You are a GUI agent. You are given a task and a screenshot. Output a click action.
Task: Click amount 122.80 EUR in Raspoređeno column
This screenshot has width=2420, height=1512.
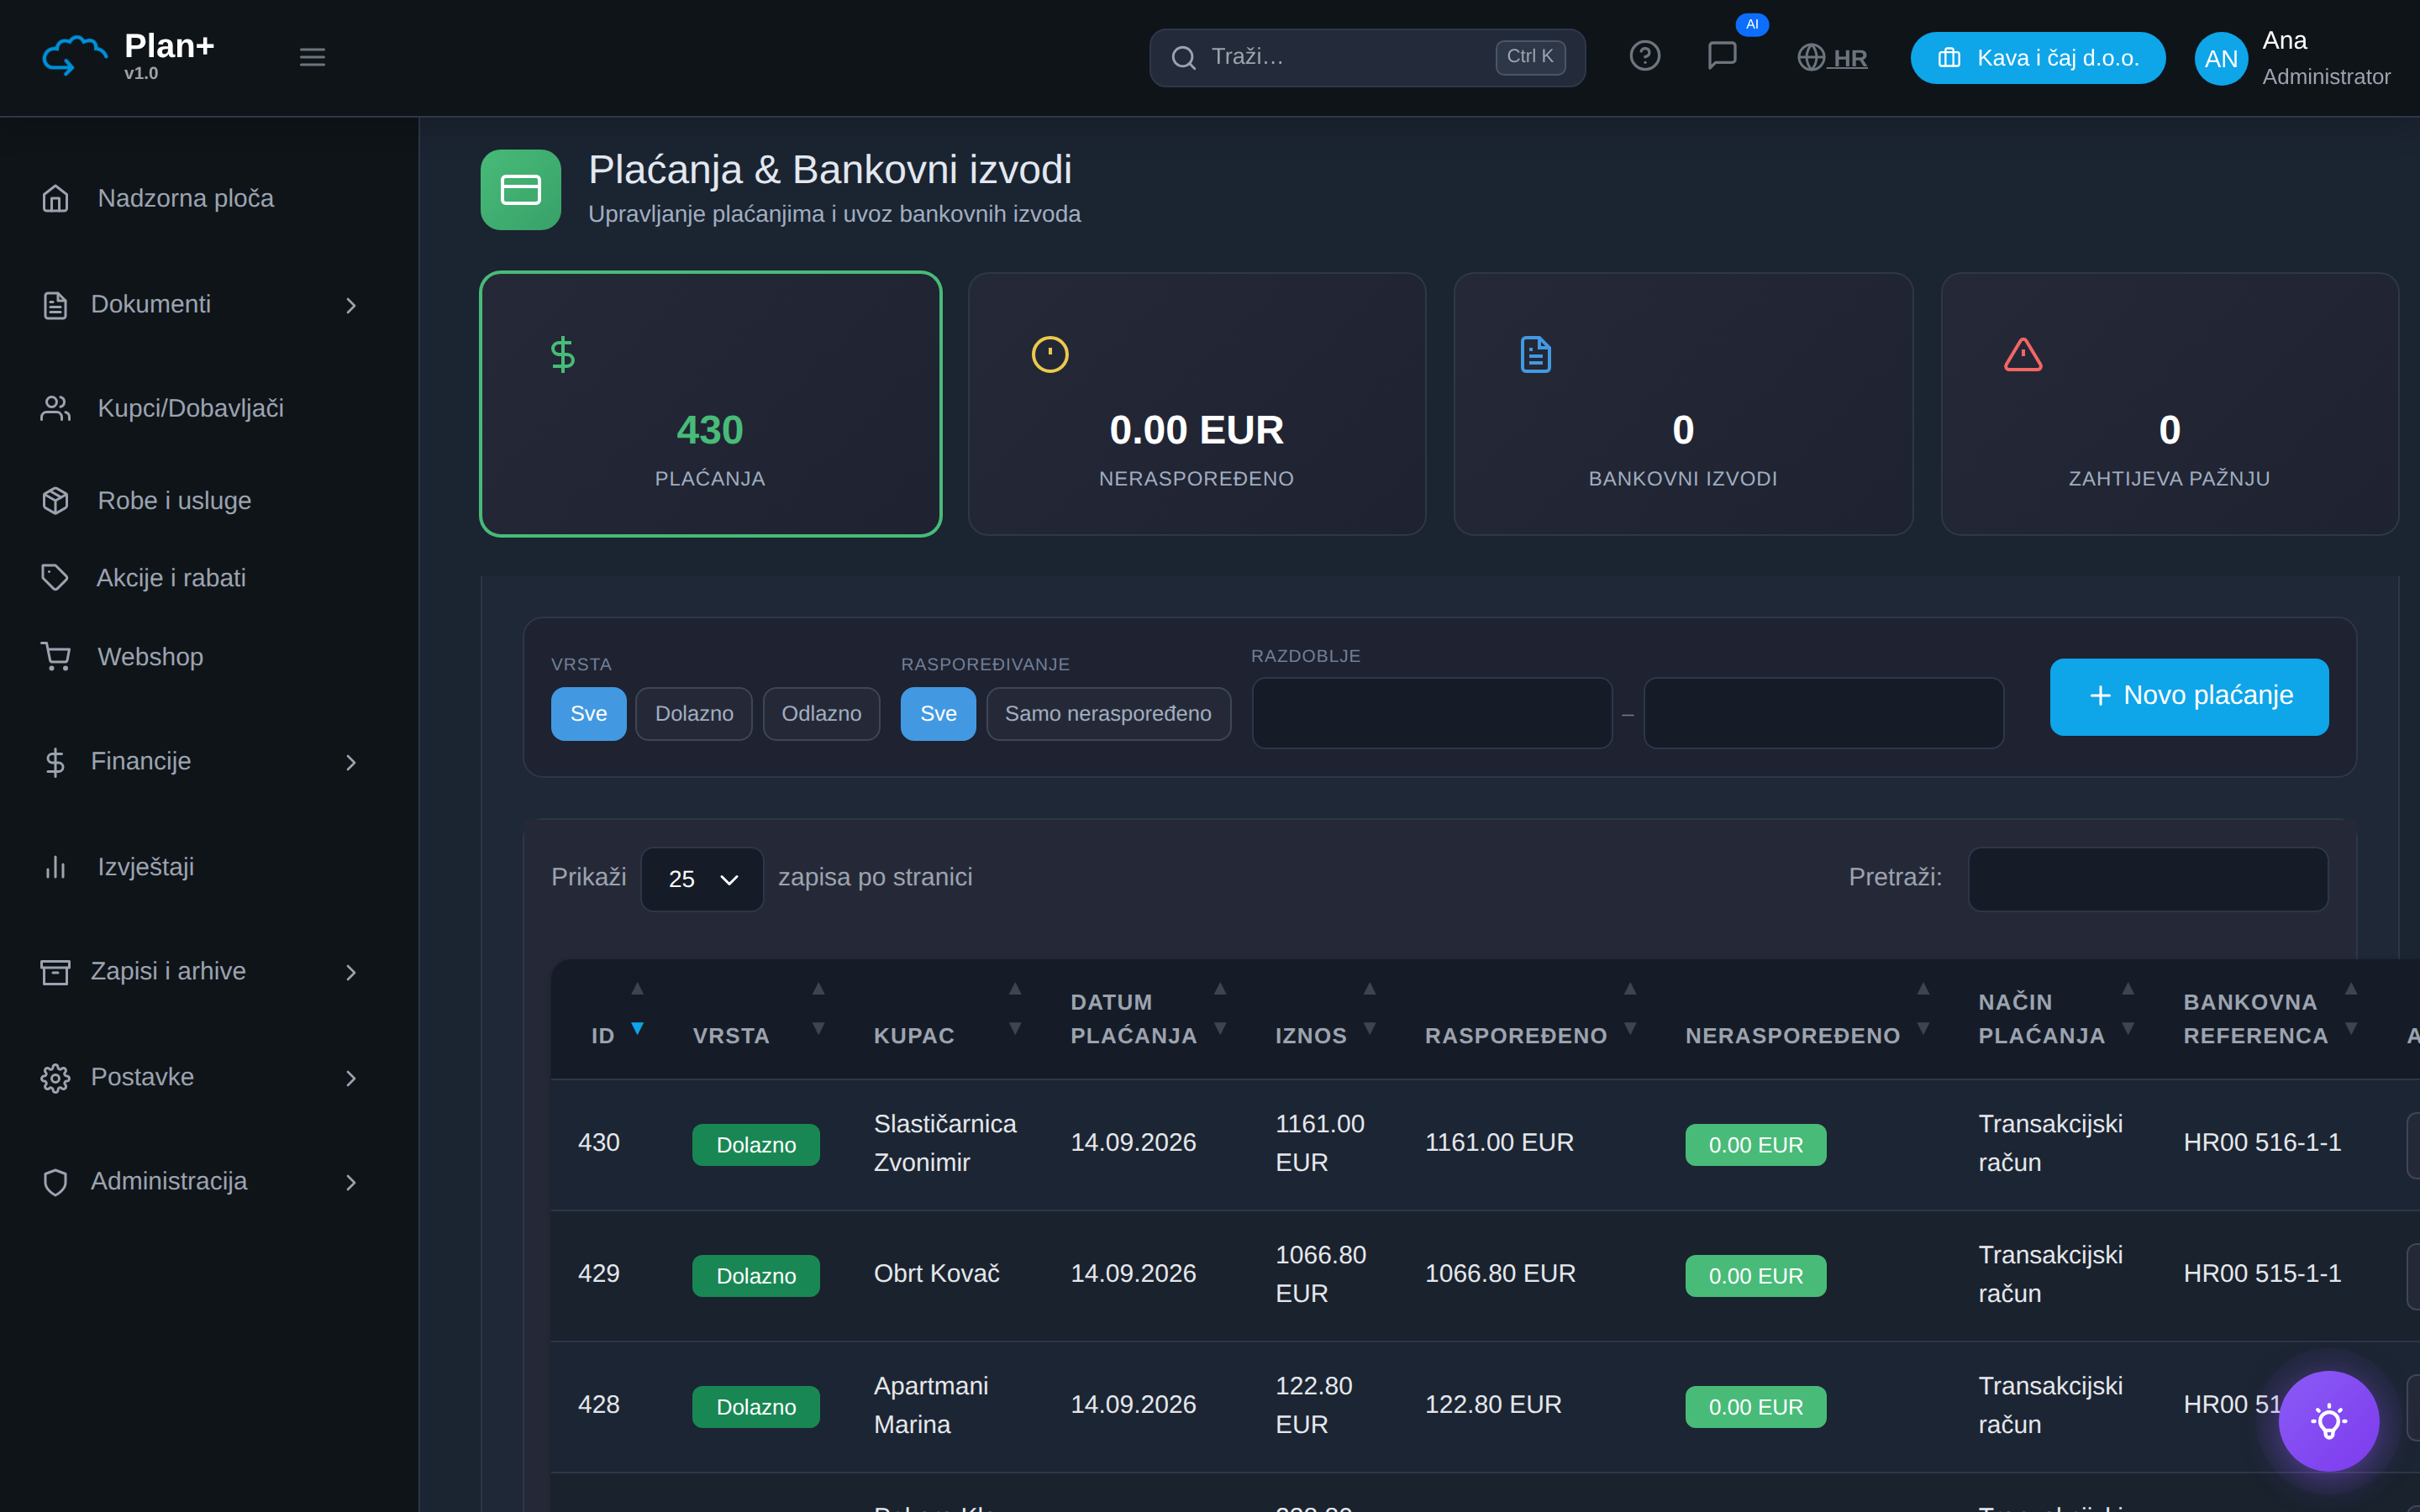point(1493,1405)
